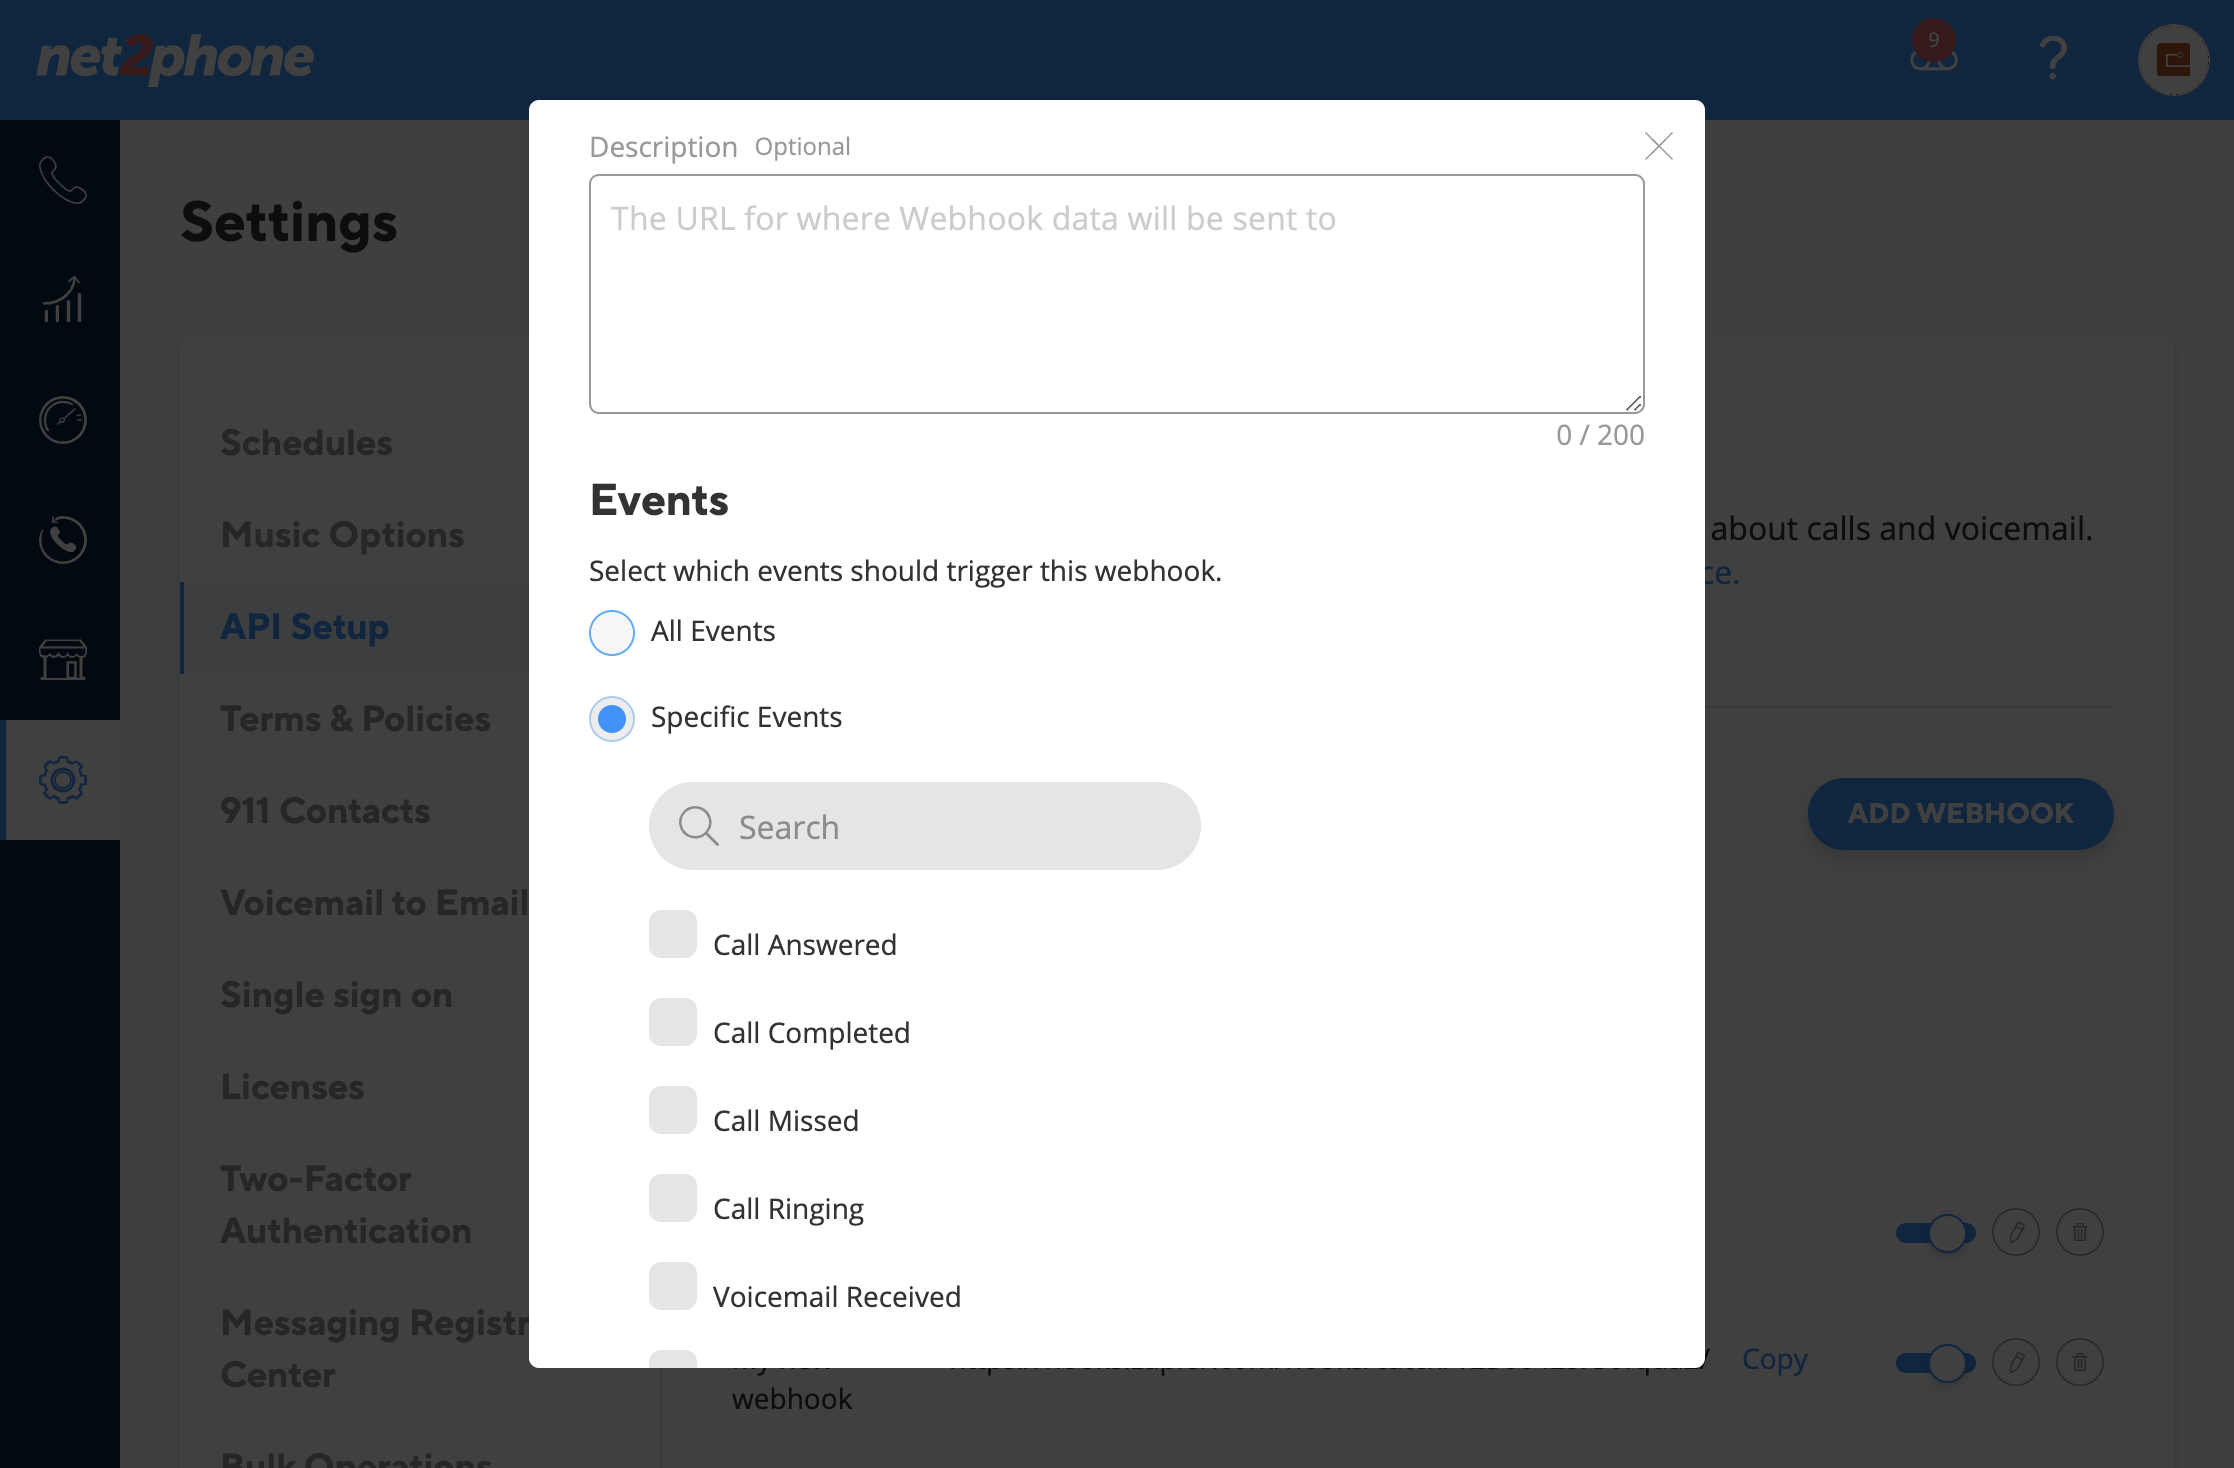Open the Single sign on section

point(336,994)
